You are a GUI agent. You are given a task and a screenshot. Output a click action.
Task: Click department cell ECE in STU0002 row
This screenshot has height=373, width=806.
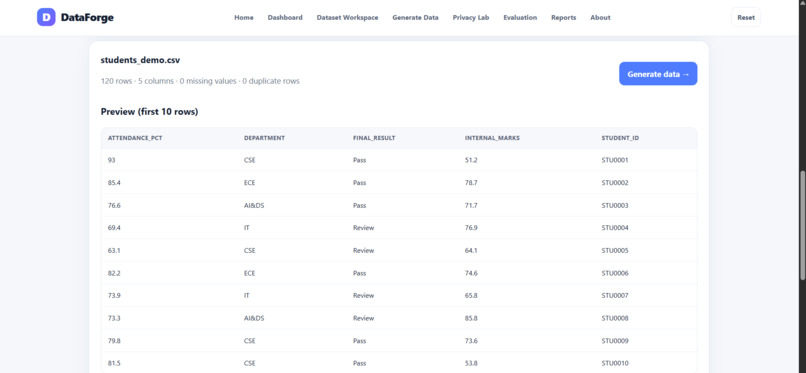tap(249, 183)
